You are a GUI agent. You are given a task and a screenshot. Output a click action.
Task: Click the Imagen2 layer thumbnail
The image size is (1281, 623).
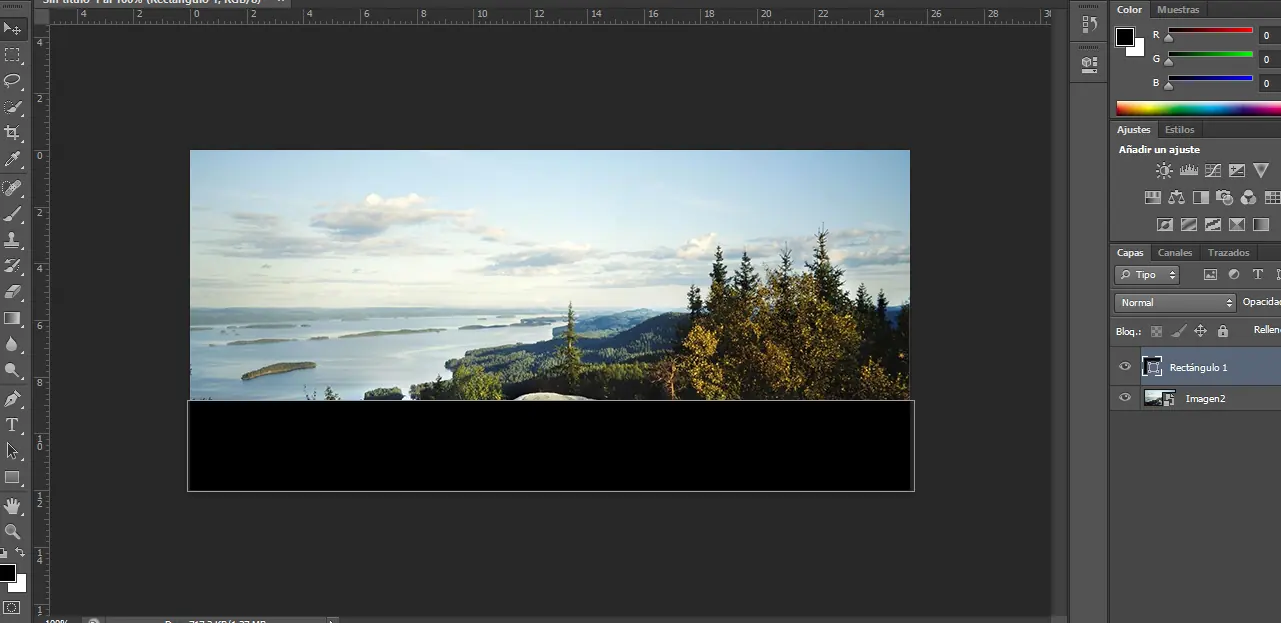[x=1159, y=398]
